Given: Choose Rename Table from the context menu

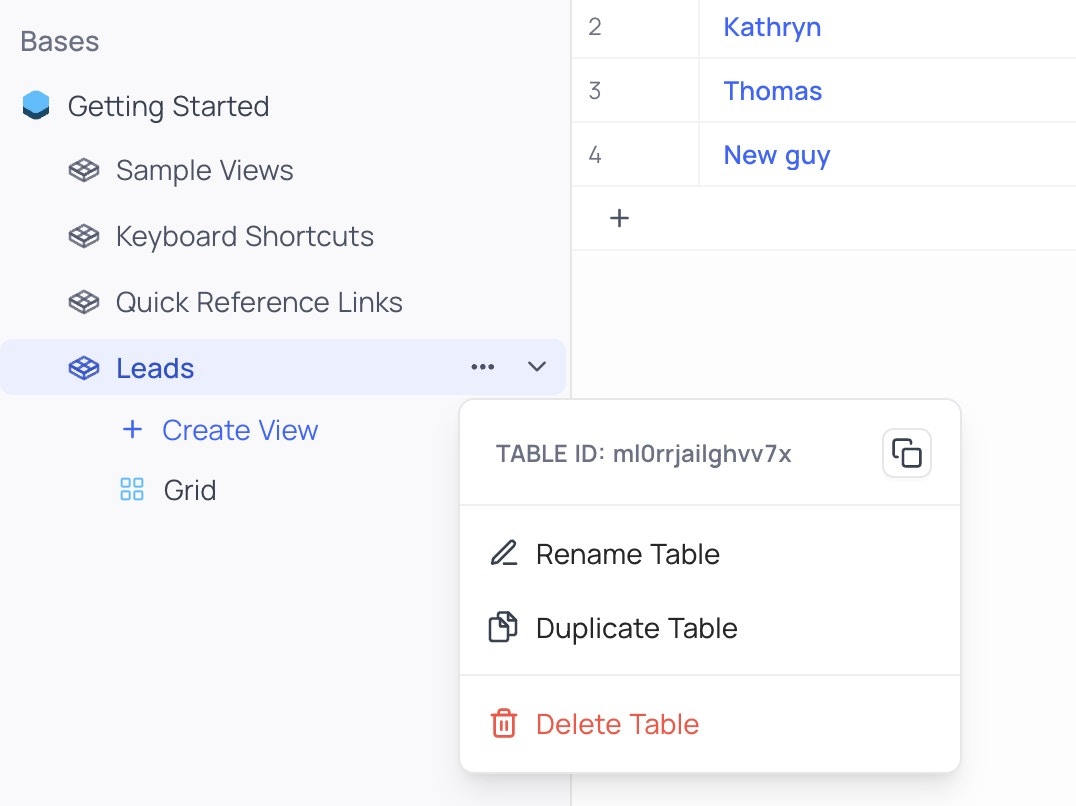Looking at the screenshot, I should (x=628, y=554).
